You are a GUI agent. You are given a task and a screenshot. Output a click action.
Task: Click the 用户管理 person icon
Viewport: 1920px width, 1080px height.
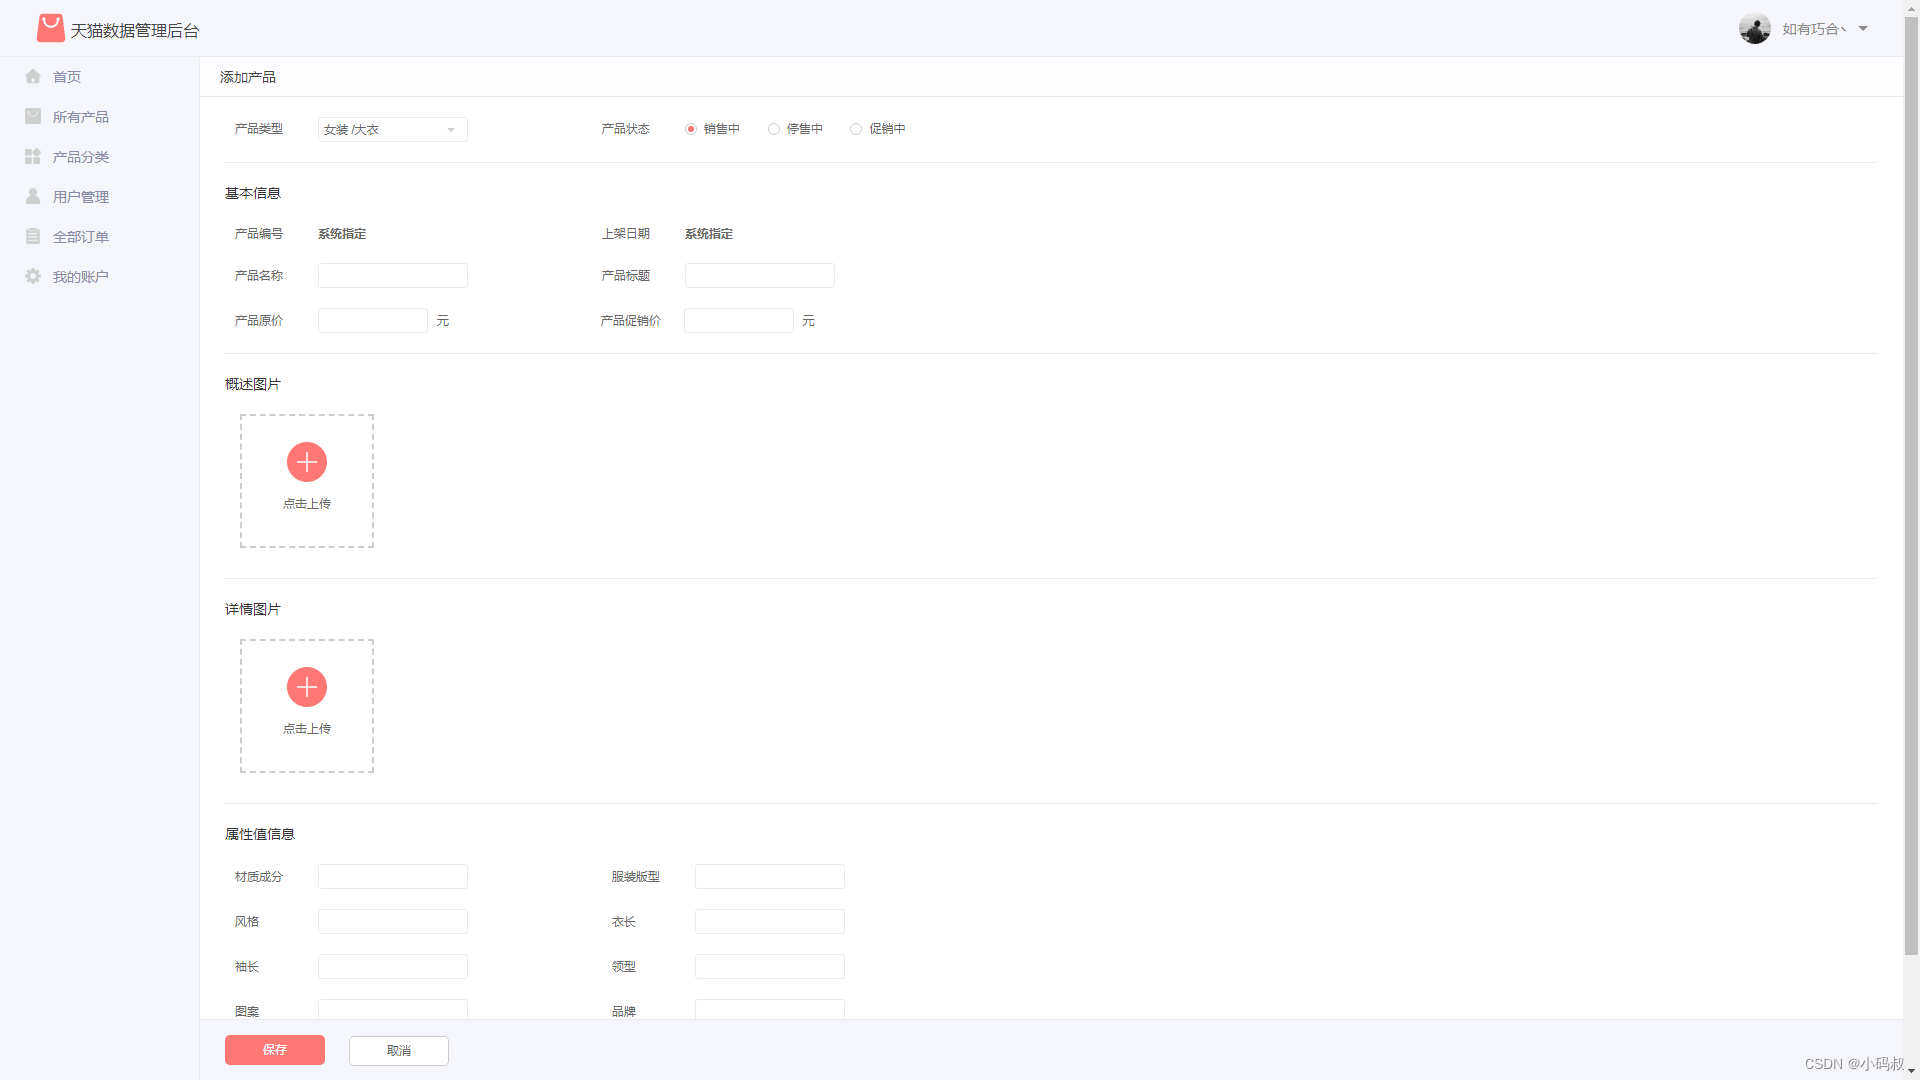coord(33,197)
